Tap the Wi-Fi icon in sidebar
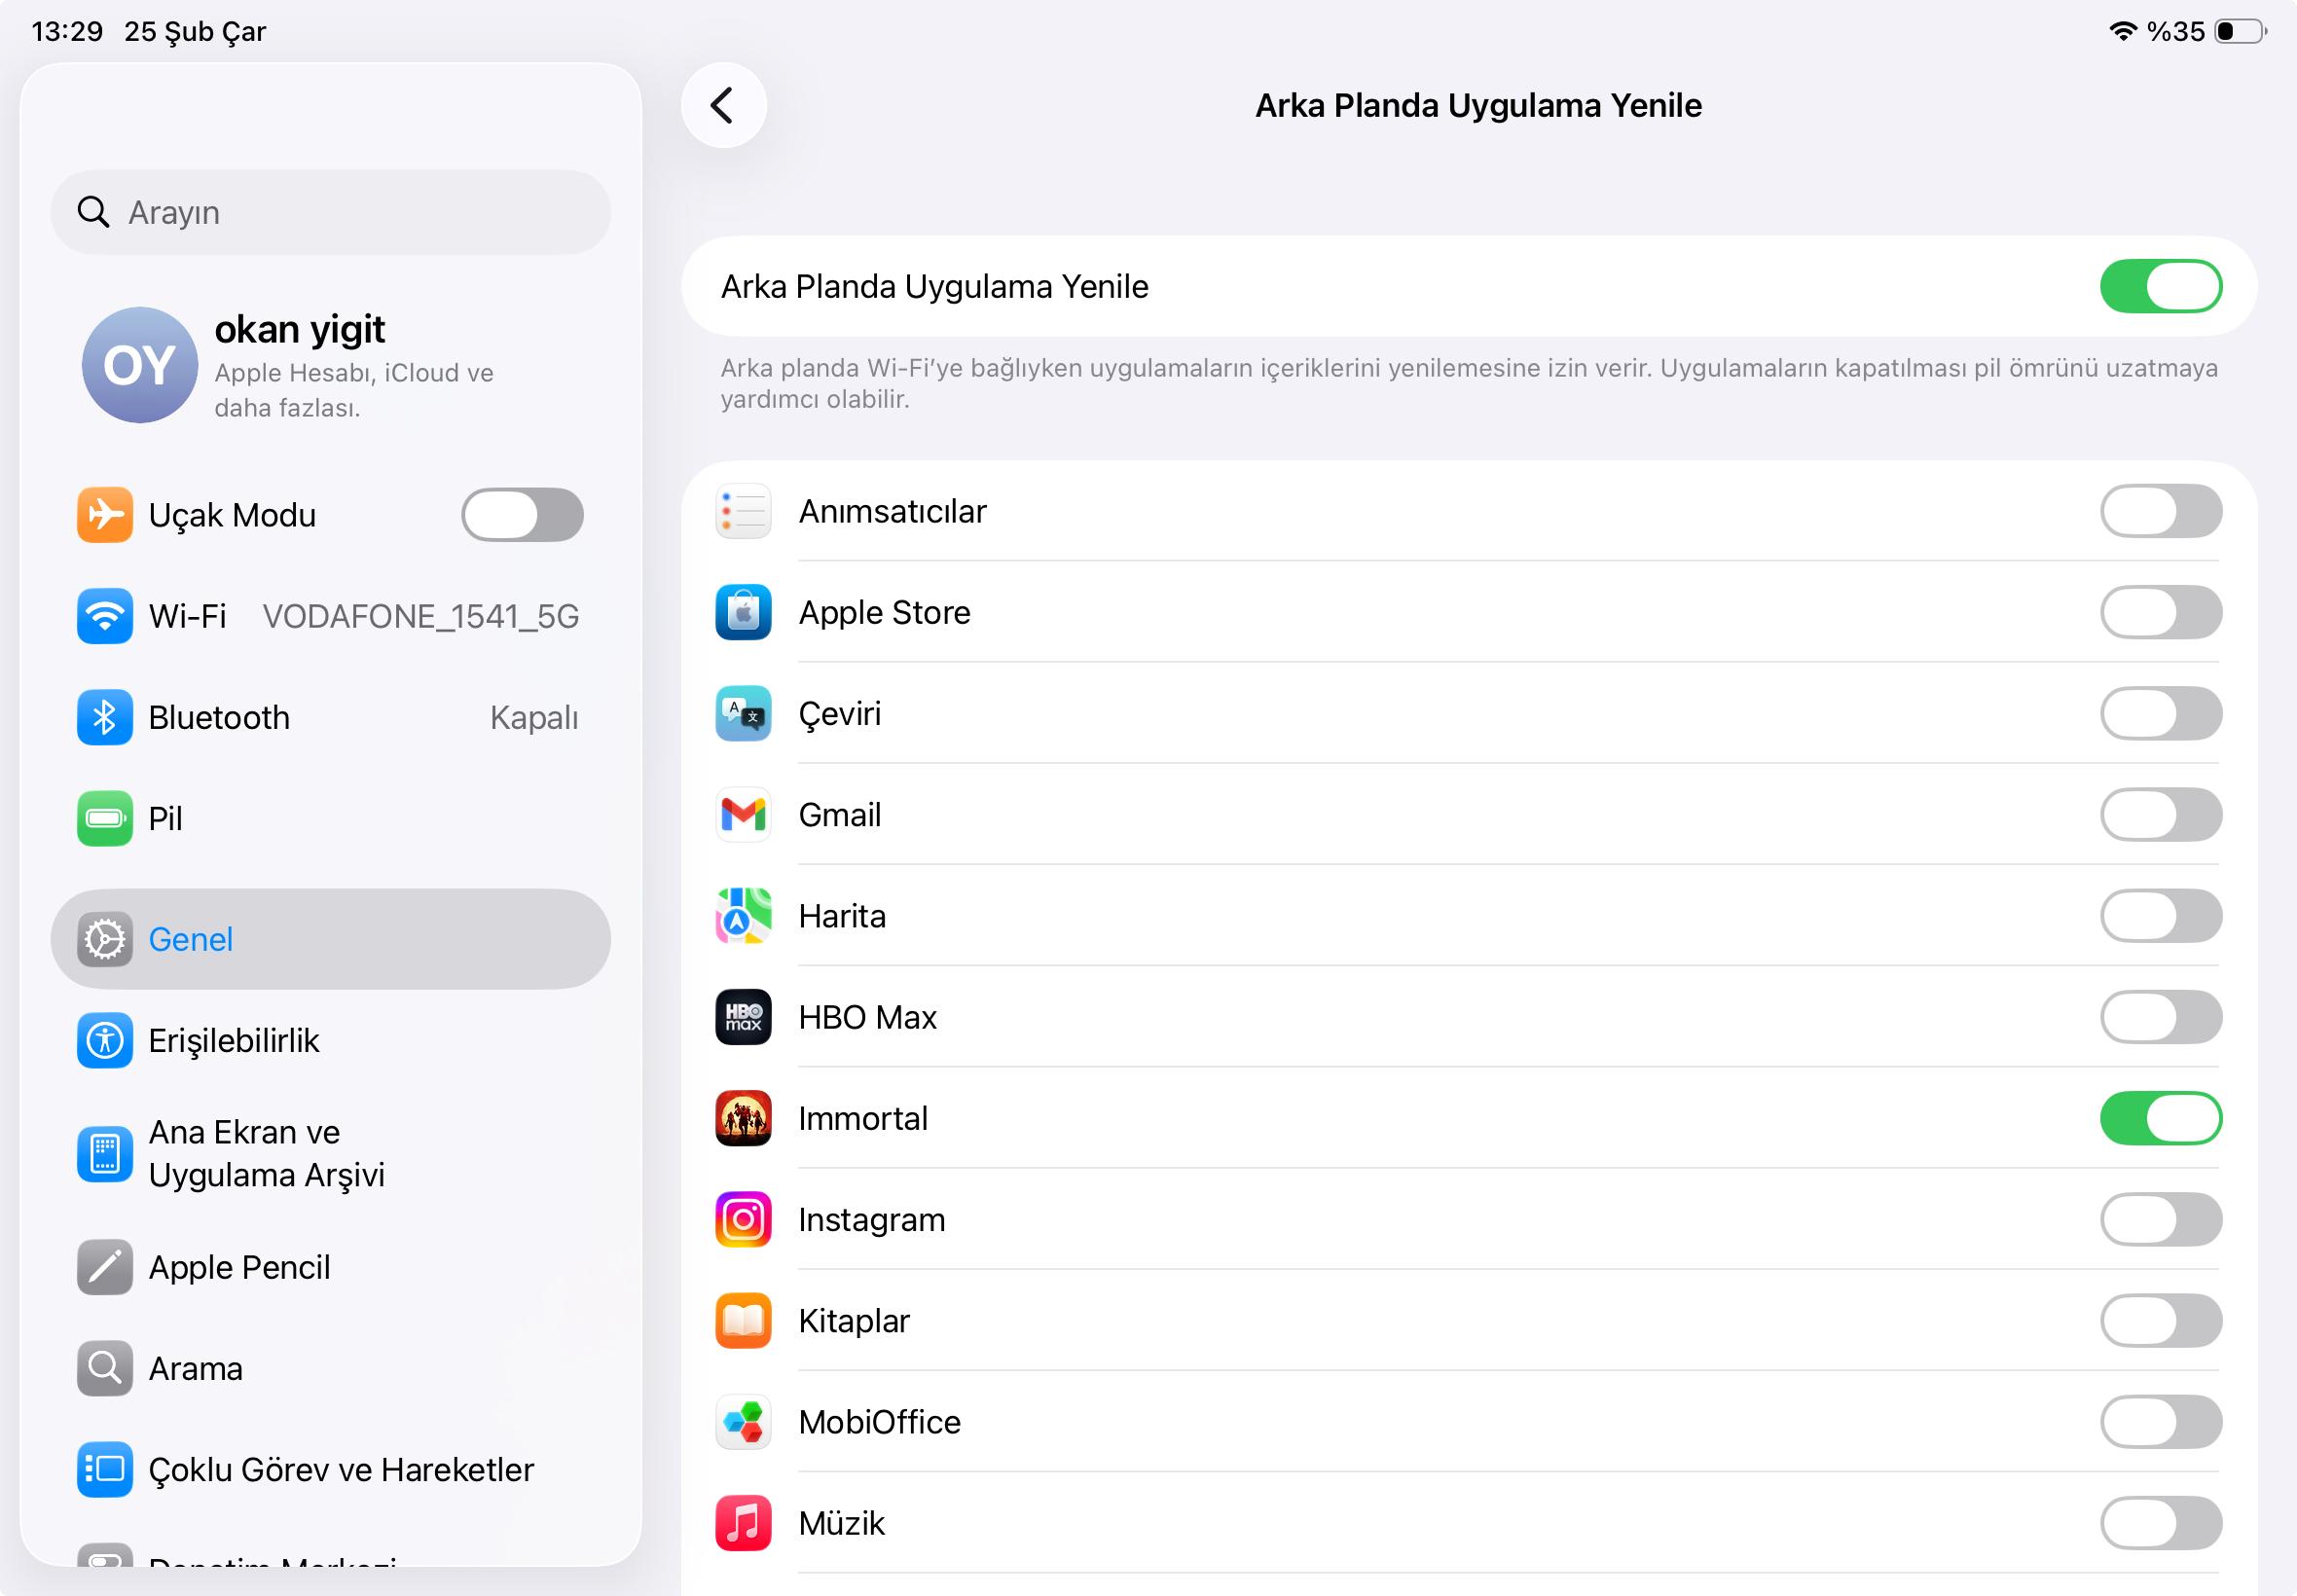This screenshot has width=2297, height=1596. (105, 616)
